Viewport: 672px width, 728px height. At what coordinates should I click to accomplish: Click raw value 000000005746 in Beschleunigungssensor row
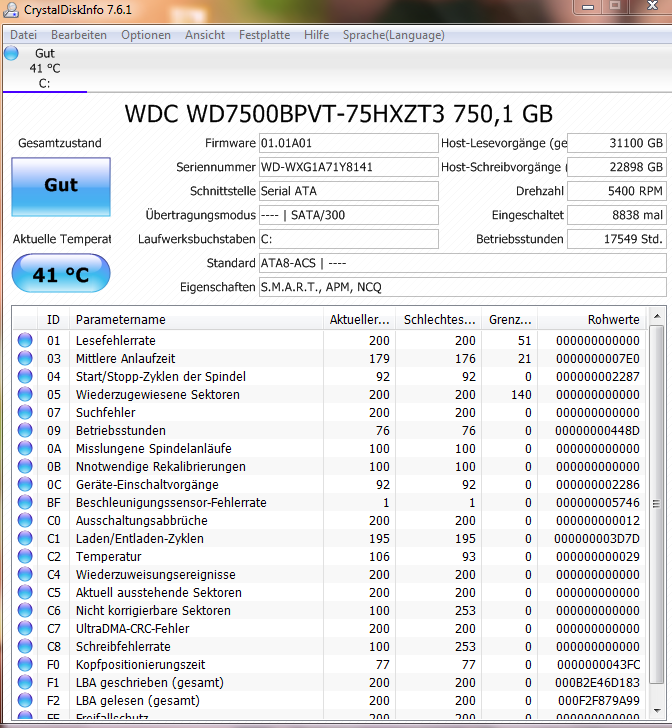tap(598, 502)
